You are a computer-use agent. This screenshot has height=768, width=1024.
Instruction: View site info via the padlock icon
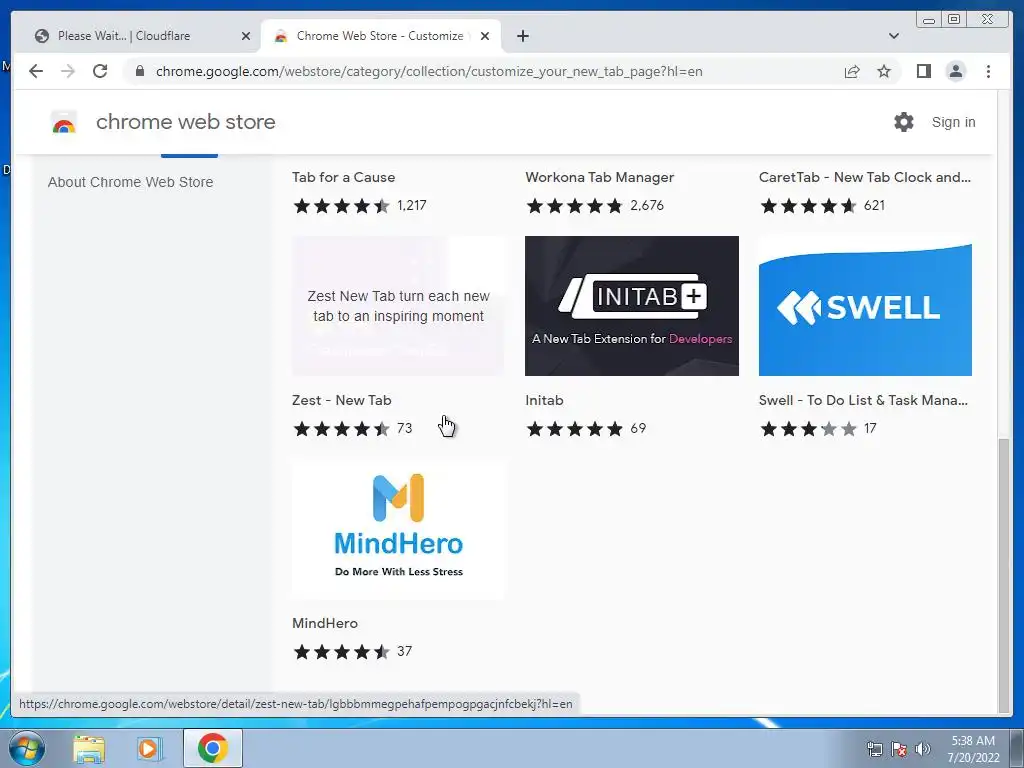click(140, 71)
